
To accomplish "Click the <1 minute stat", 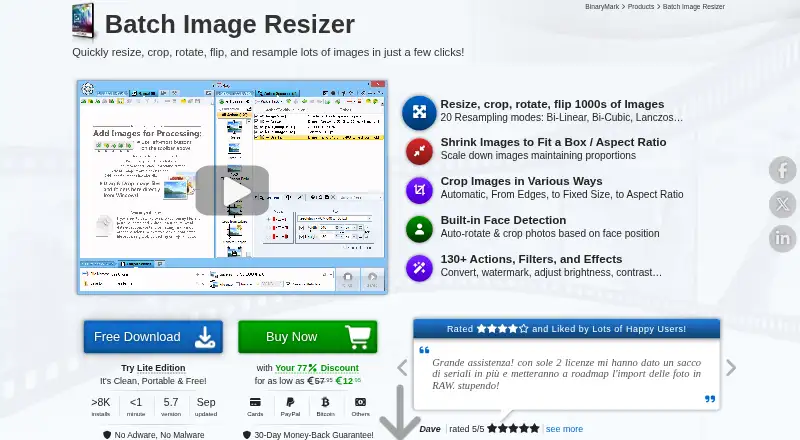I will coord(136,407).
